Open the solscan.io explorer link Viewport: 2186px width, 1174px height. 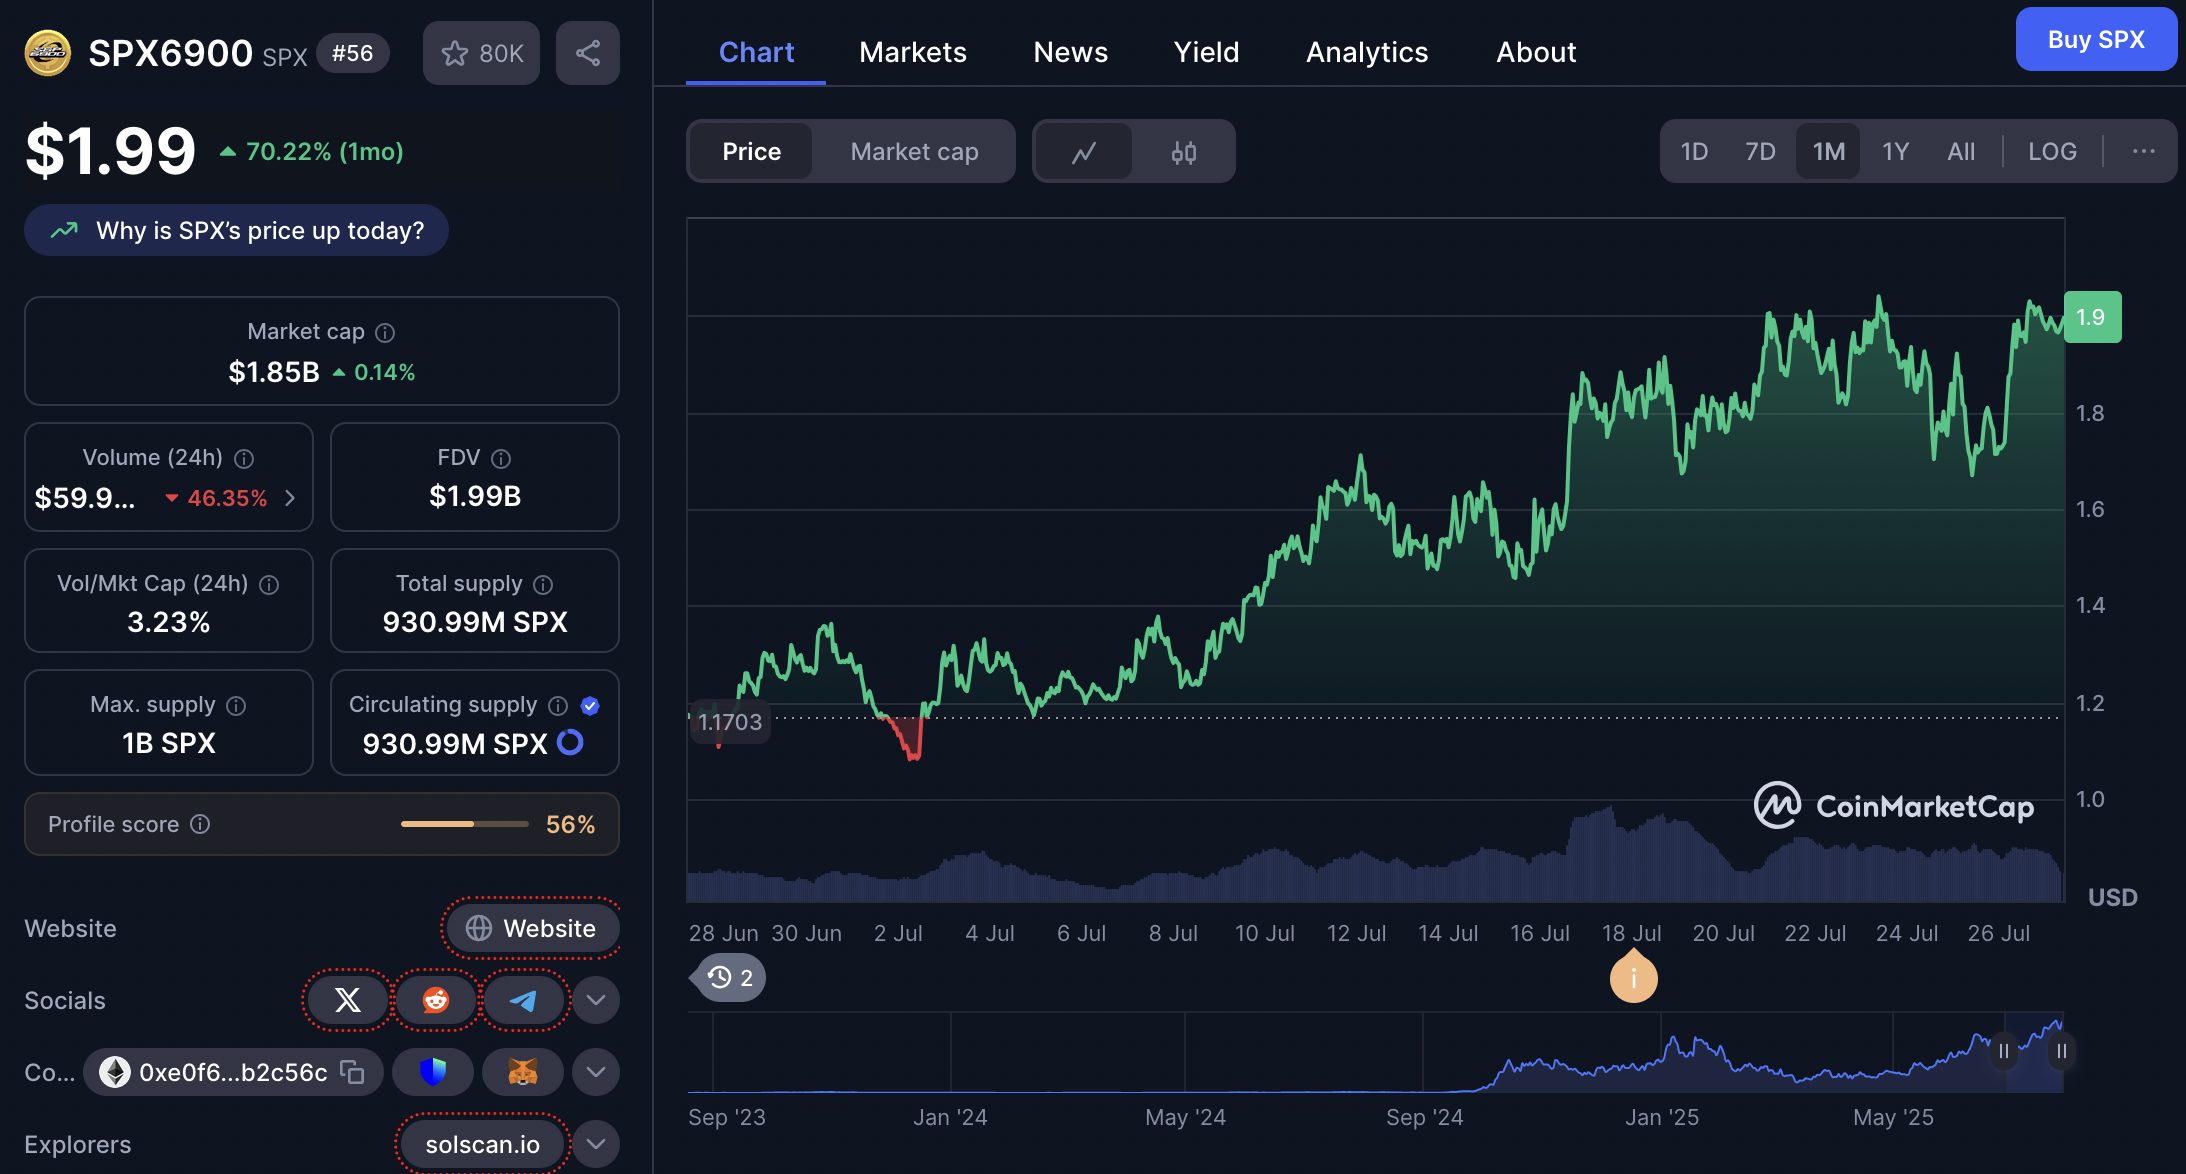(x=483, y=1144)
